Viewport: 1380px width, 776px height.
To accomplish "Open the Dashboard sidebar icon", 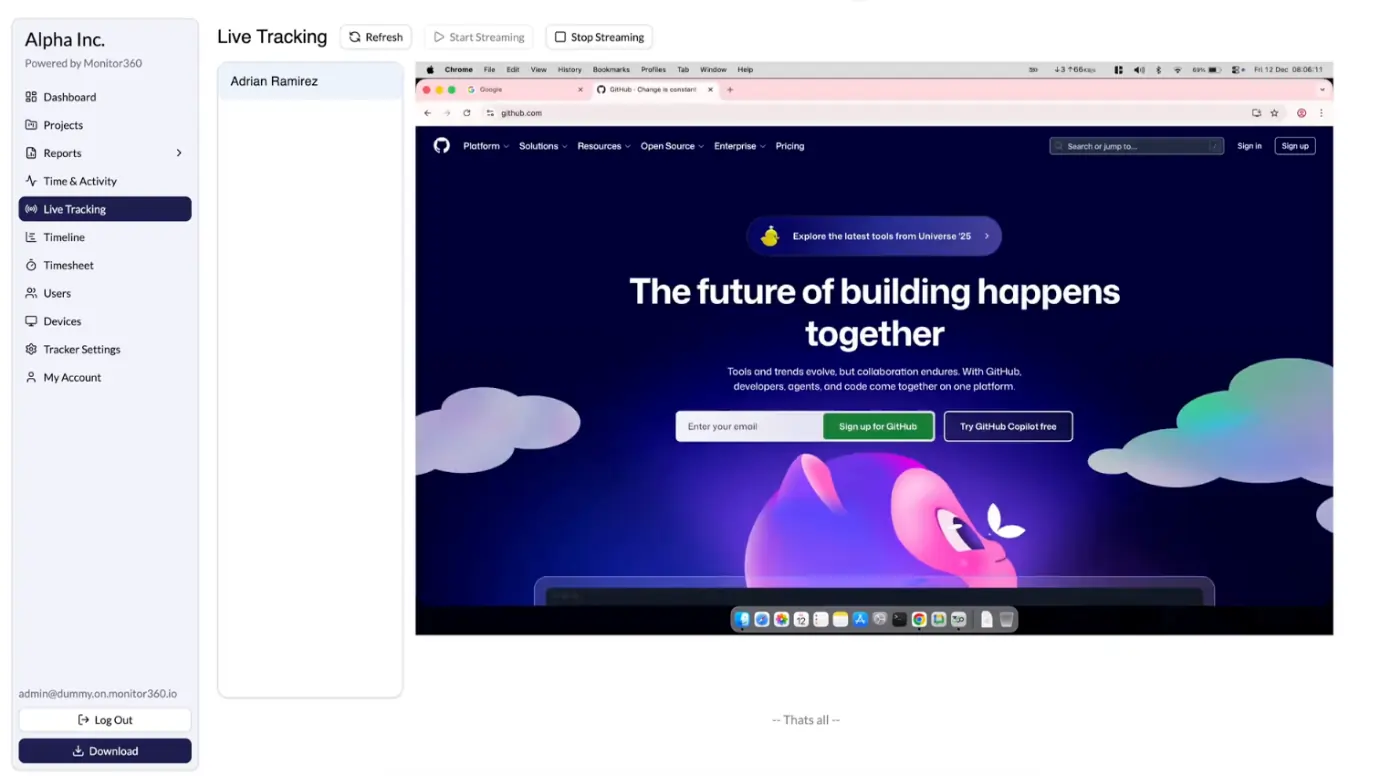I will pyautogui.click(x=31, y=97).
